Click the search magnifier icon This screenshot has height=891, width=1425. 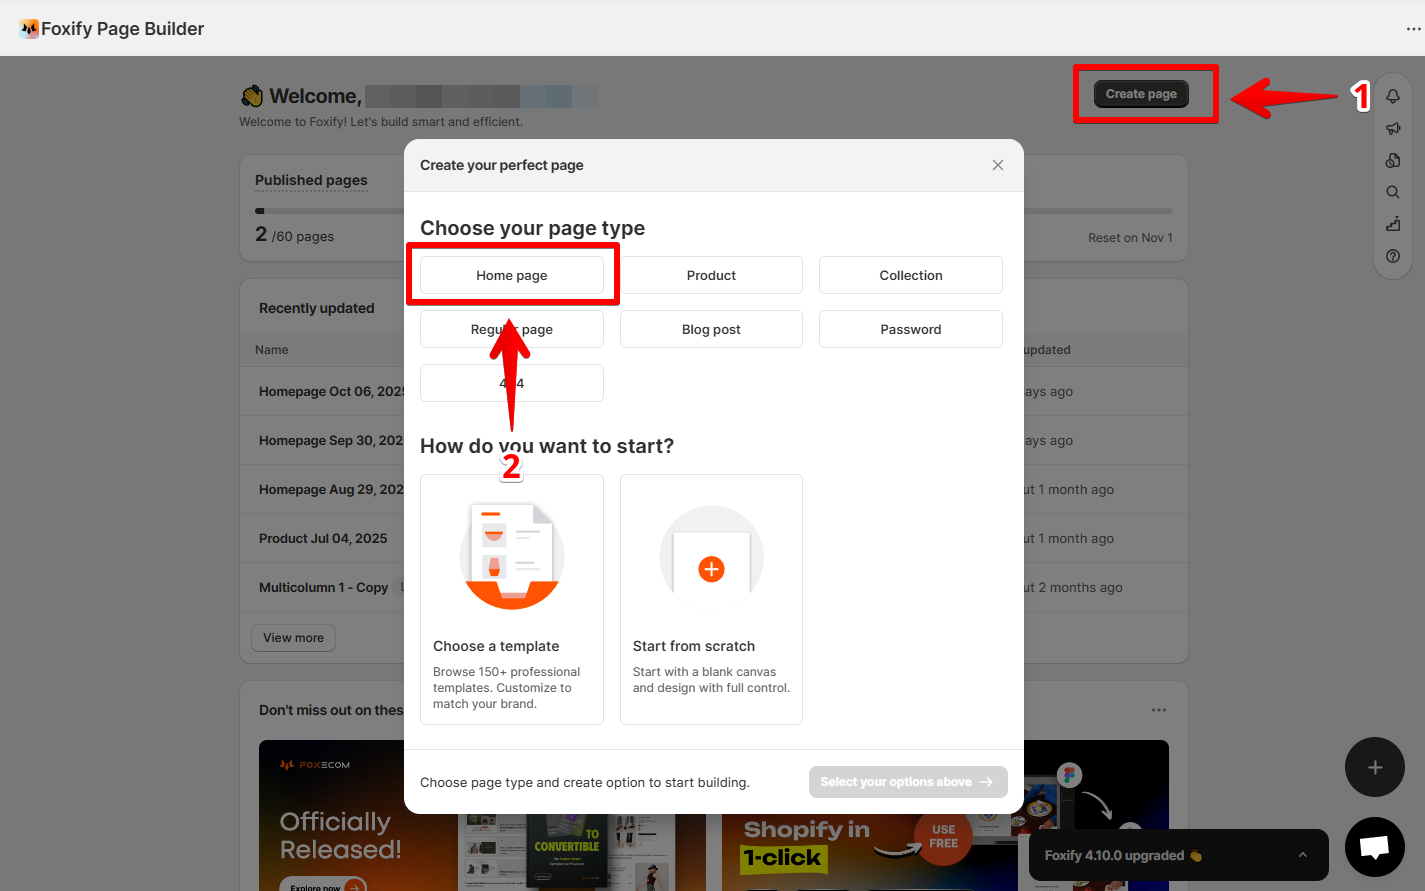pos(1393,192)
